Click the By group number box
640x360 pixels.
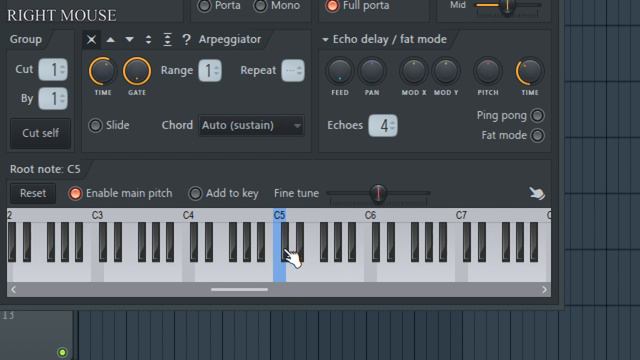(53, 99)
